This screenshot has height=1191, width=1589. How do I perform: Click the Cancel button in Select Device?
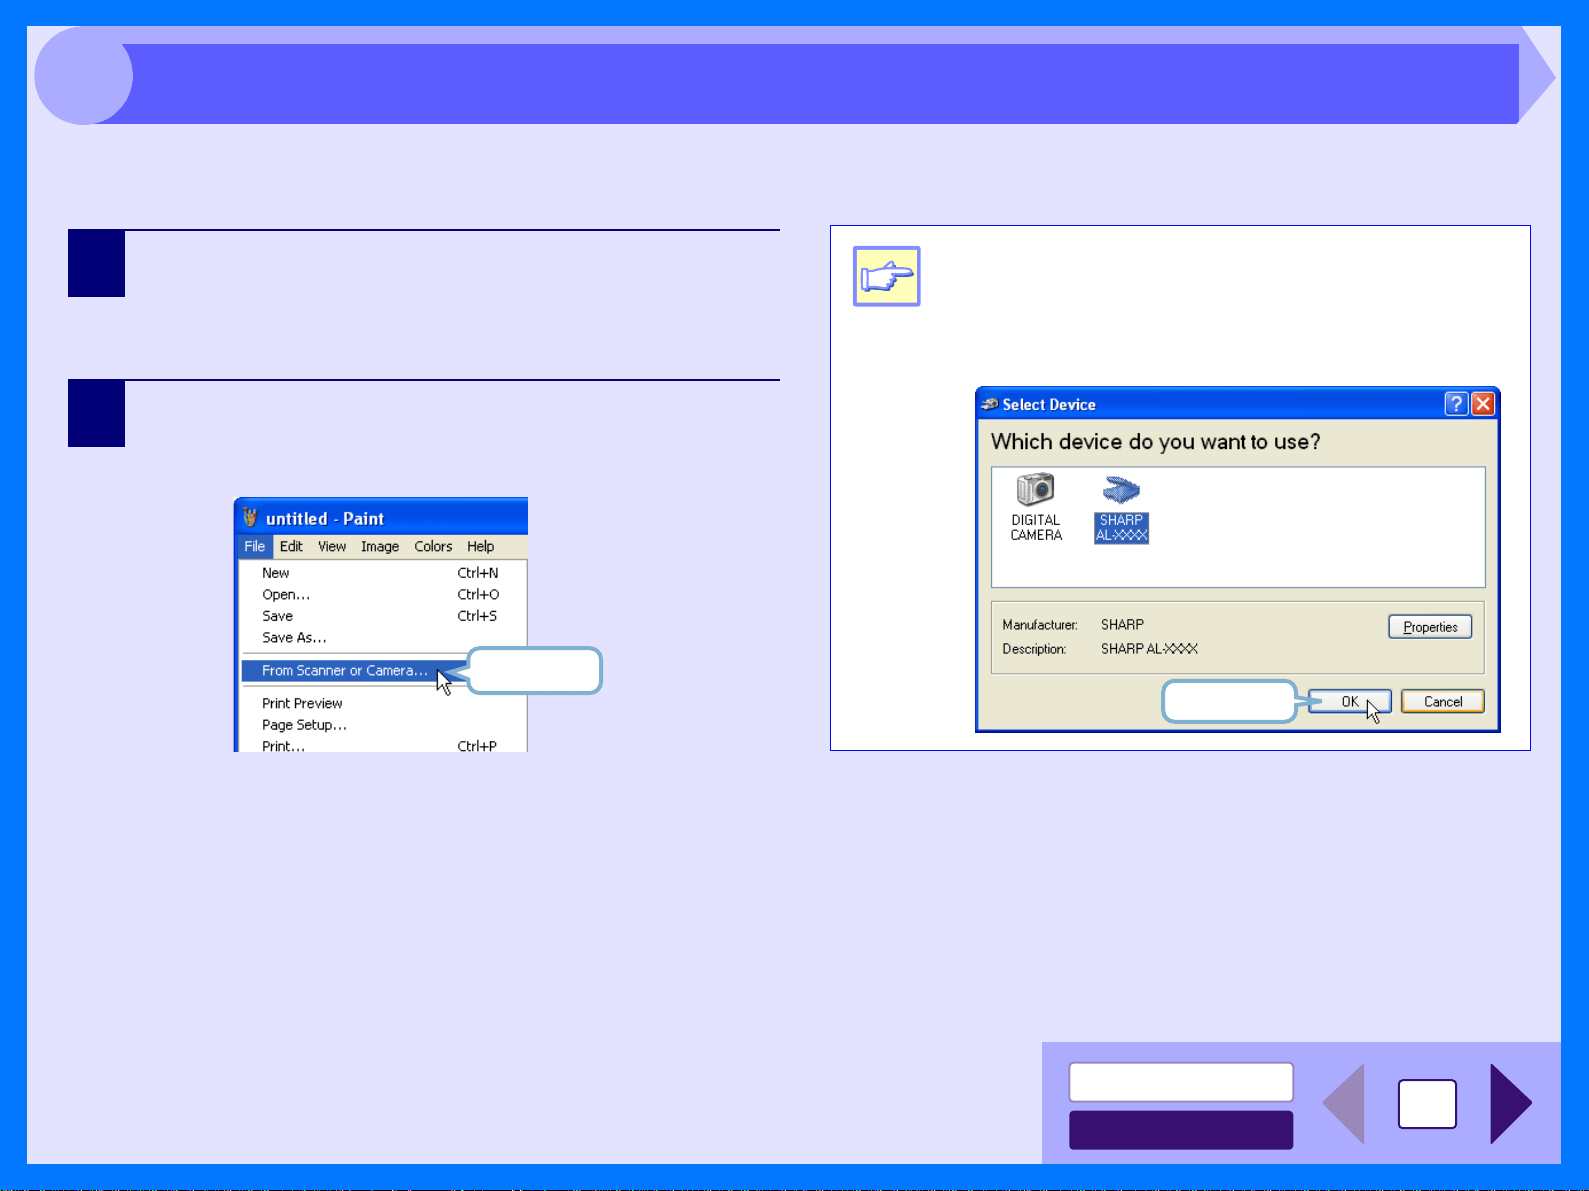click(x=1443, y=701)
